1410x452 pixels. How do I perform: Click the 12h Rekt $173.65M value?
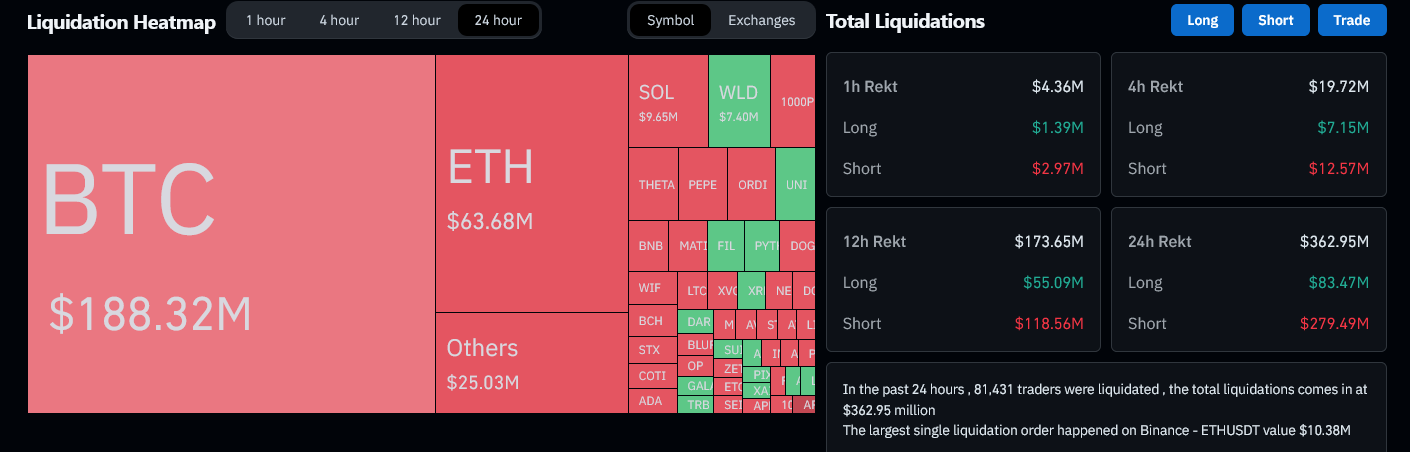pos(1049,241)
